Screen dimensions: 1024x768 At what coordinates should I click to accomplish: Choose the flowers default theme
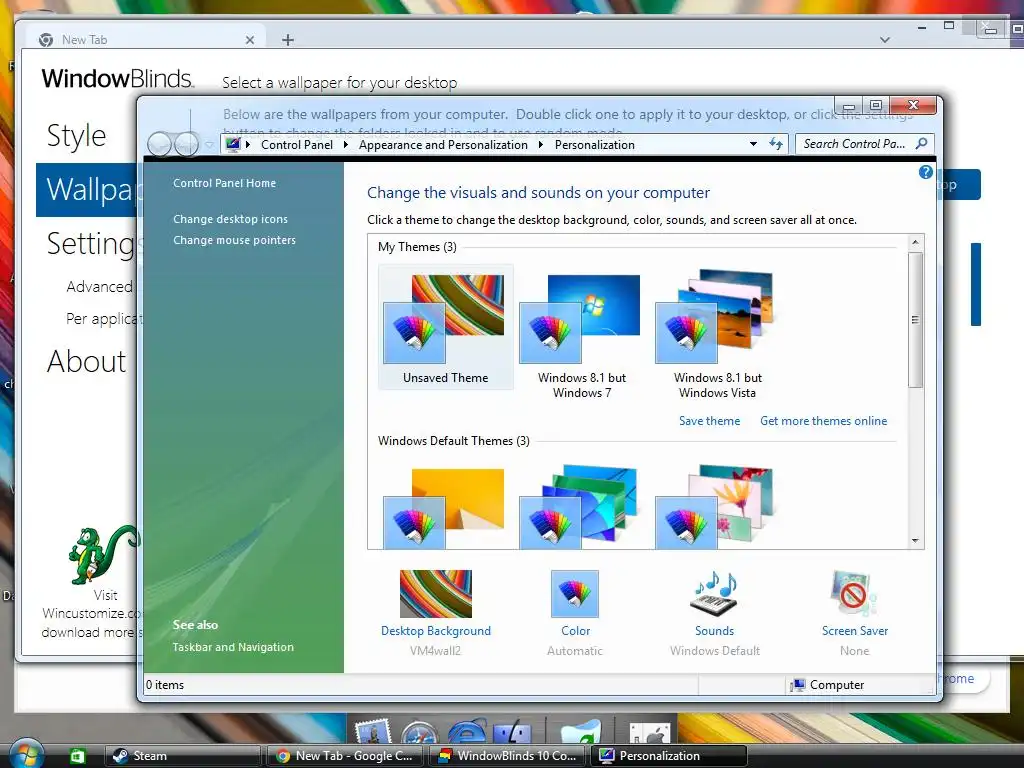pyautogui.click(x=714, y=506)
